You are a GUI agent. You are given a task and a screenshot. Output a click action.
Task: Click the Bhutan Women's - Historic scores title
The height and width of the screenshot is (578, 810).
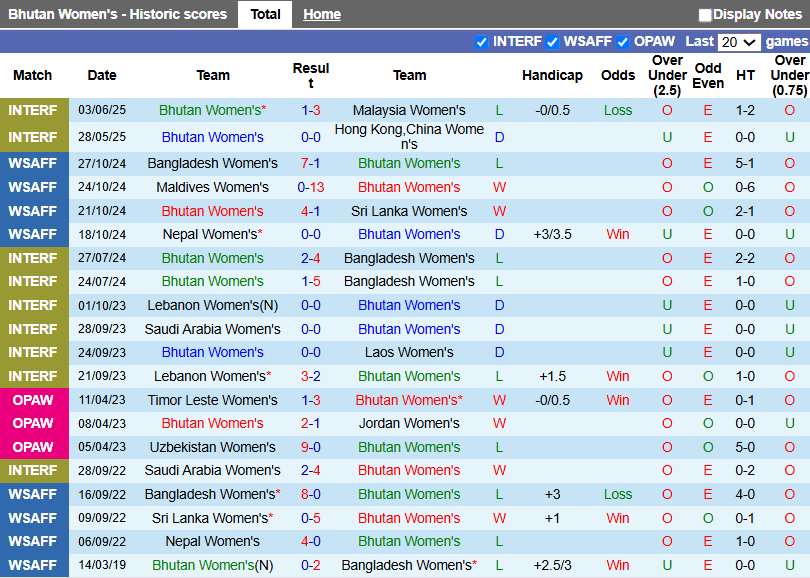pyautogui.click(x=117, y=14)
